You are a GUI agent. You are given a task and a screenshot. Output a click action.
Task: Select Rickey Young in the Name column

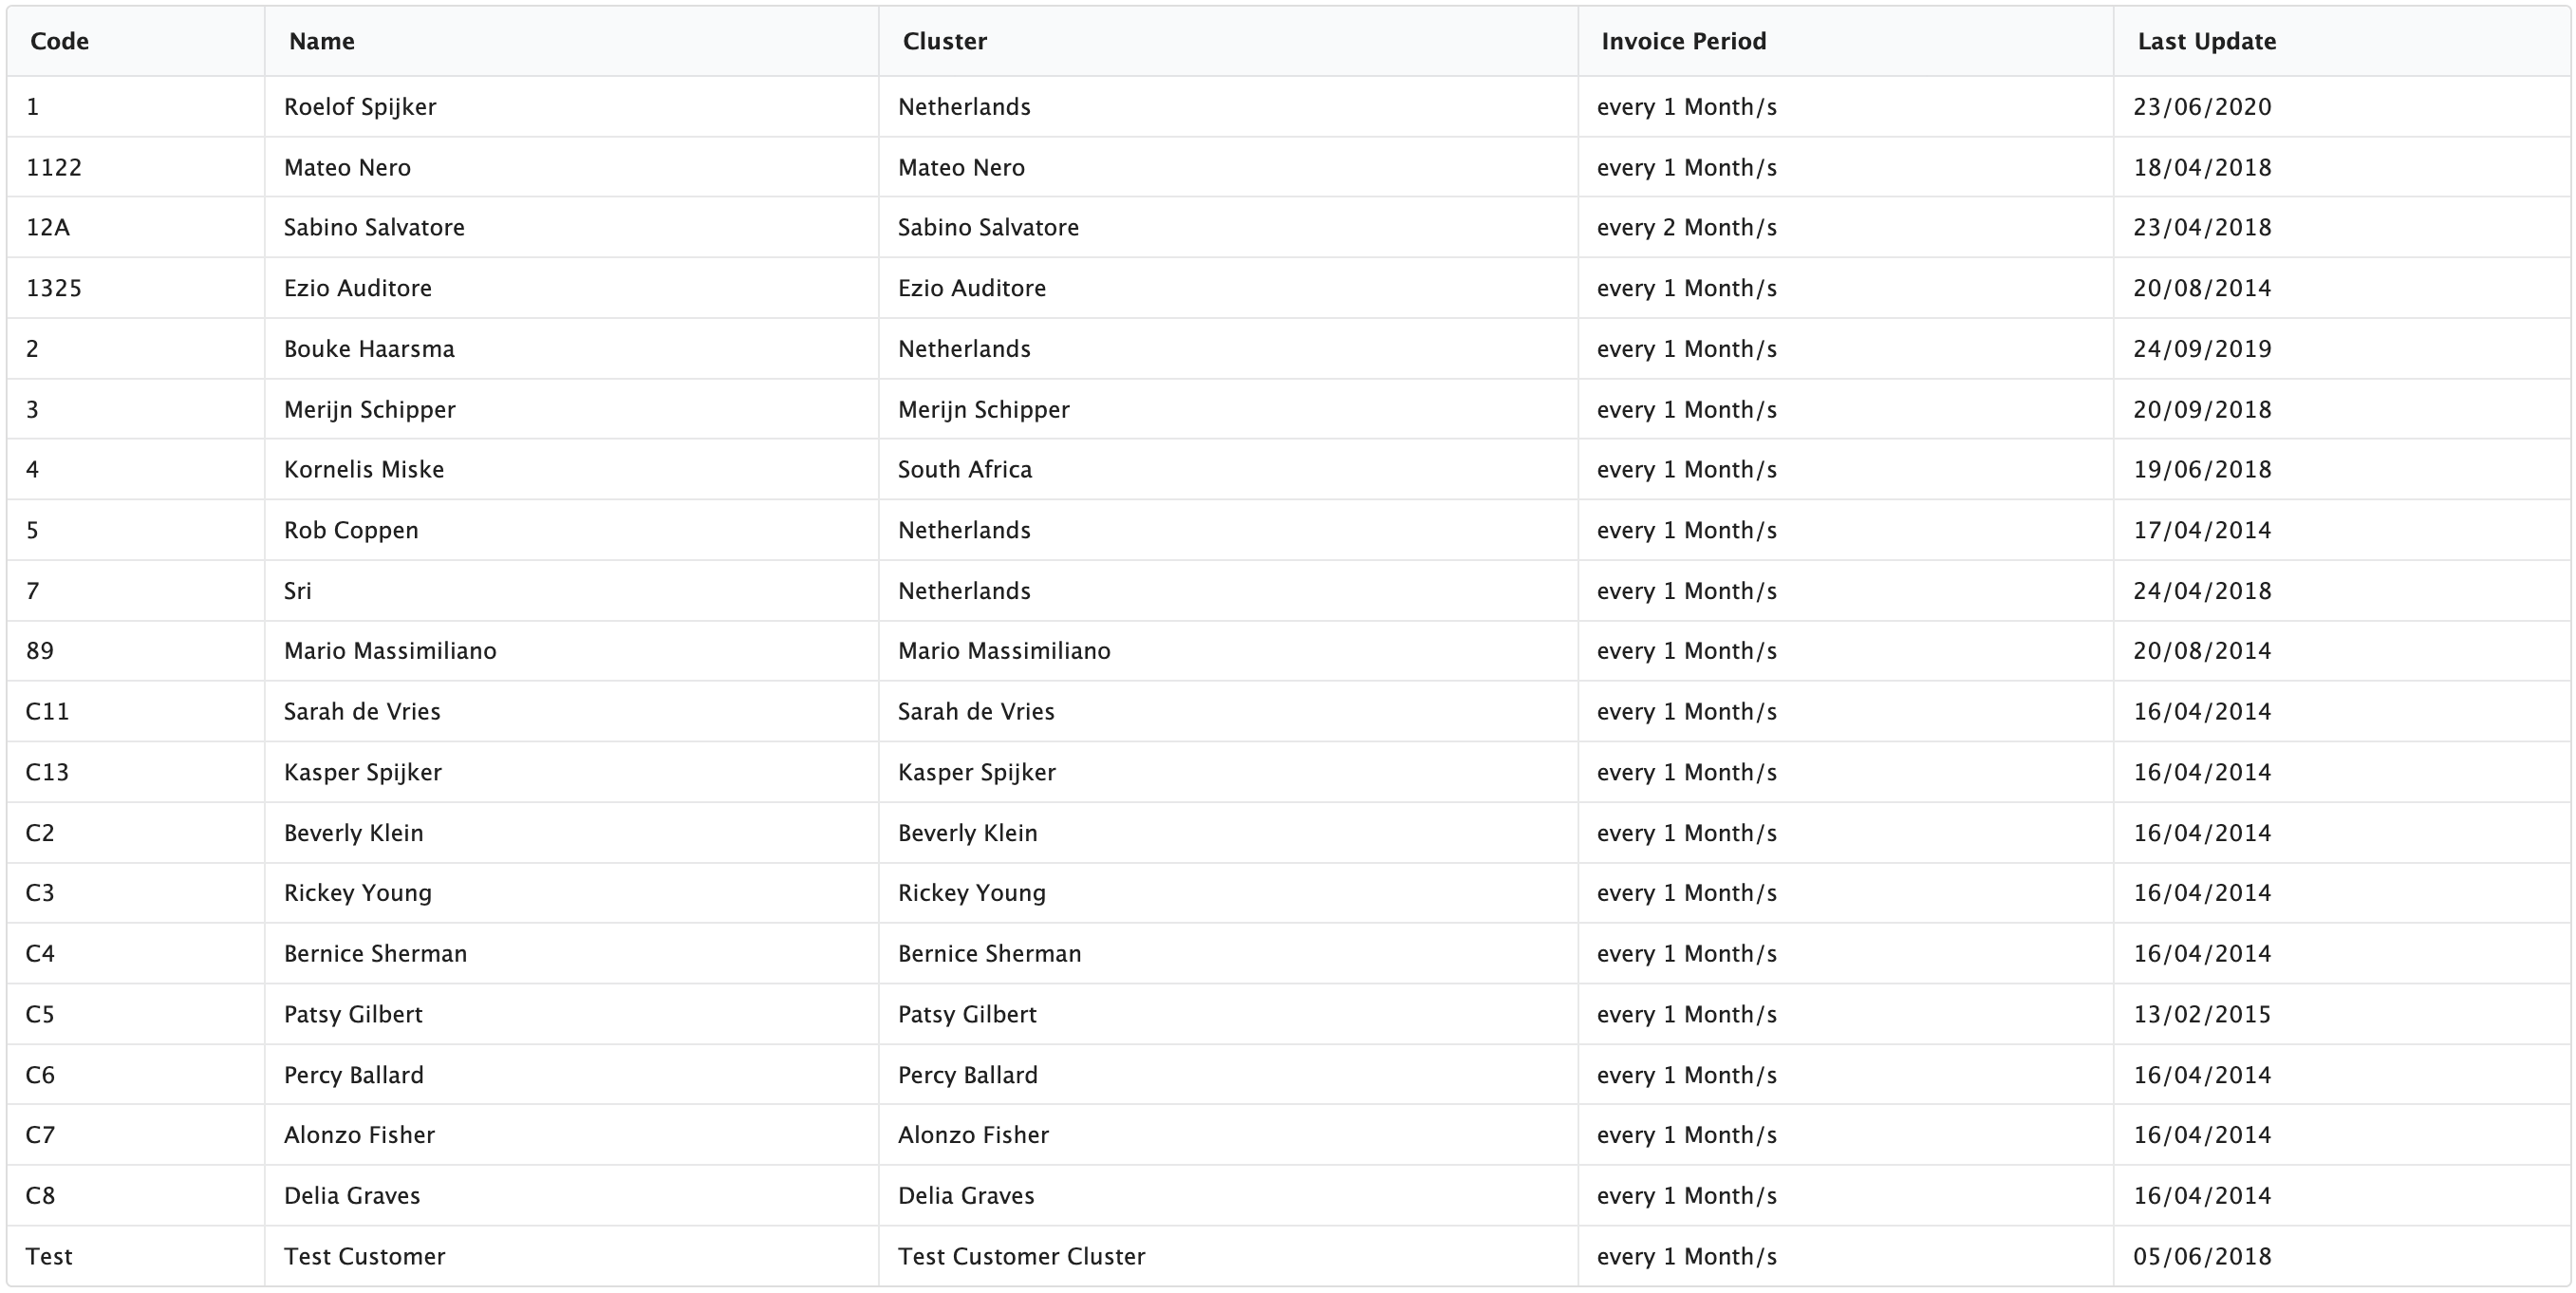coord(358,893)
